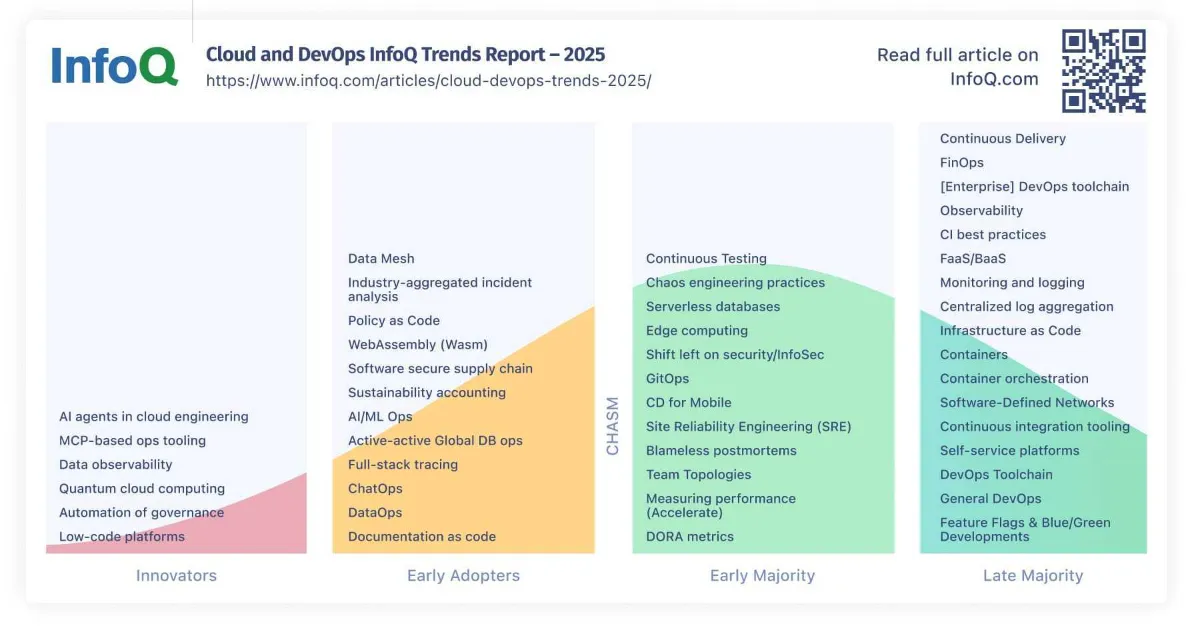Click 'Feature Flags & Blue/Green Developments' entry

1025,530
